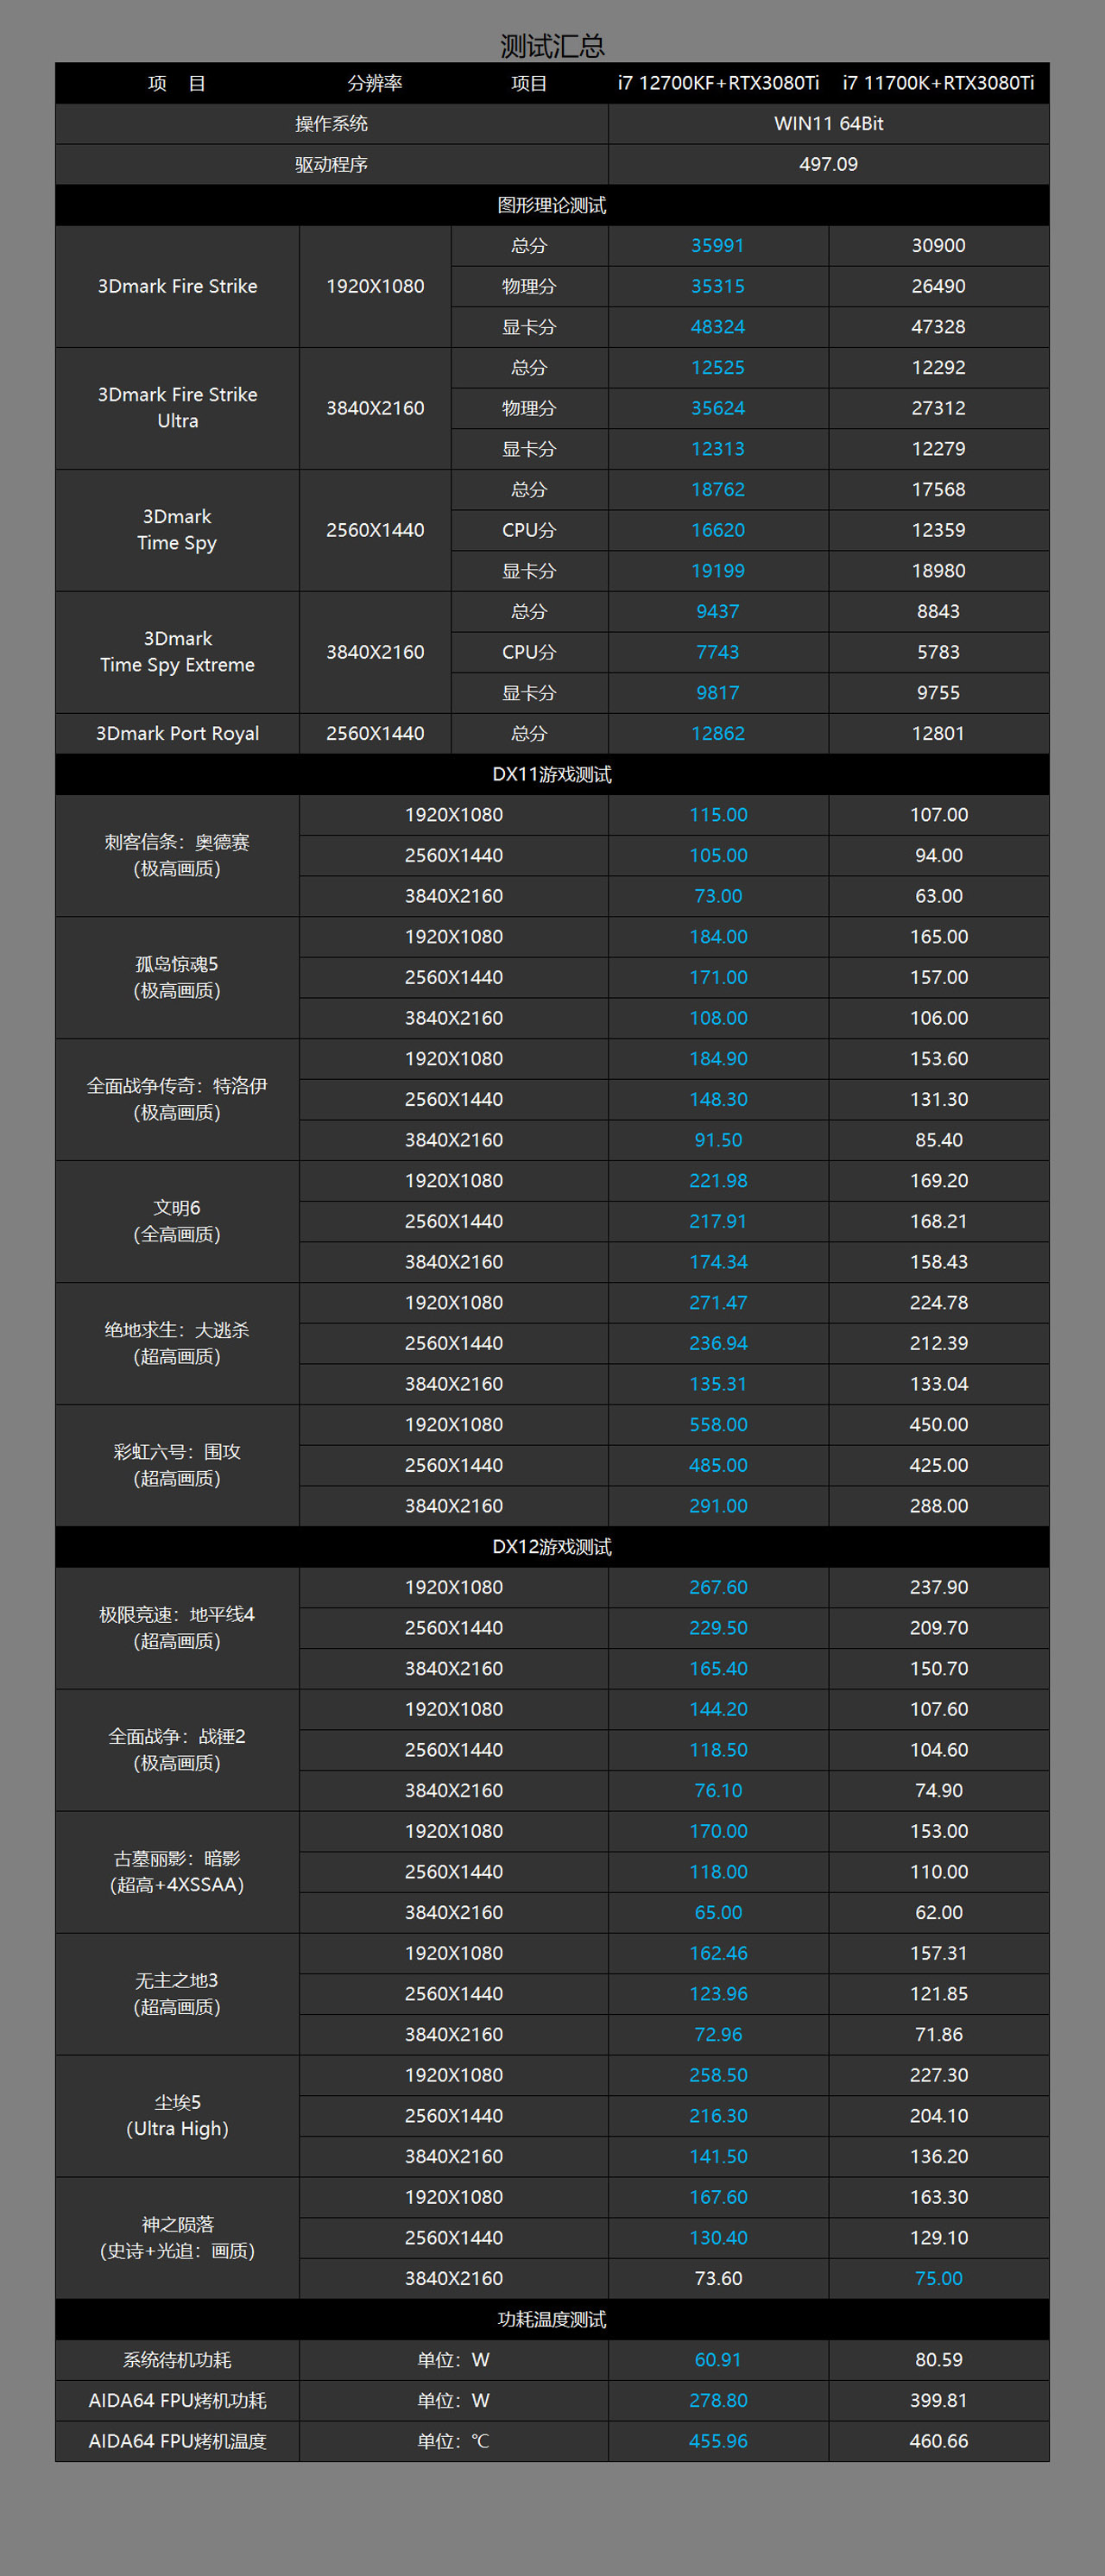Select Fire Strike total score 35991
This screenshot has height=2576, width=1105.
pos(718,245)
